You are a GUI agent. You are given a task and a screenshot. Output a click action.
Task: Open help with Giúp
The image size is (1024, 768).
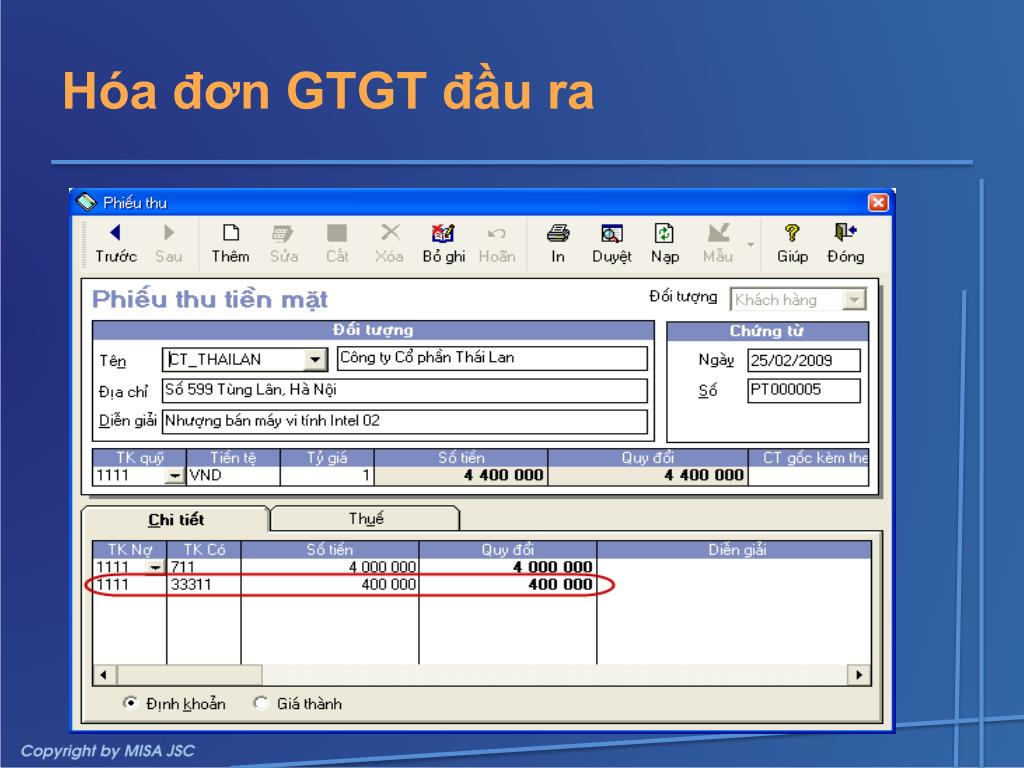792,243
